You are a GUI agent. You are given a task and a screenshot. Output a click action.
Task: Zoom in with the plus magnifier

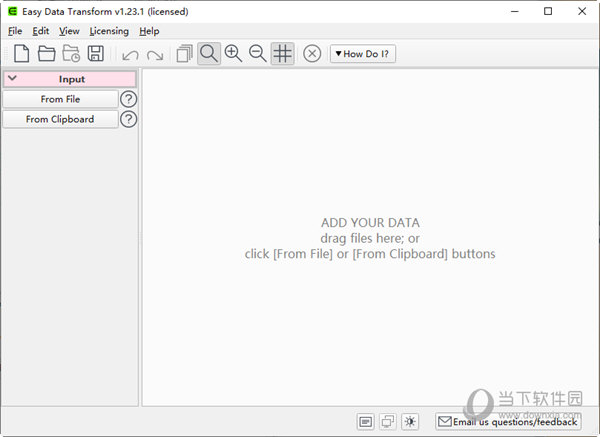coord(233,53)
